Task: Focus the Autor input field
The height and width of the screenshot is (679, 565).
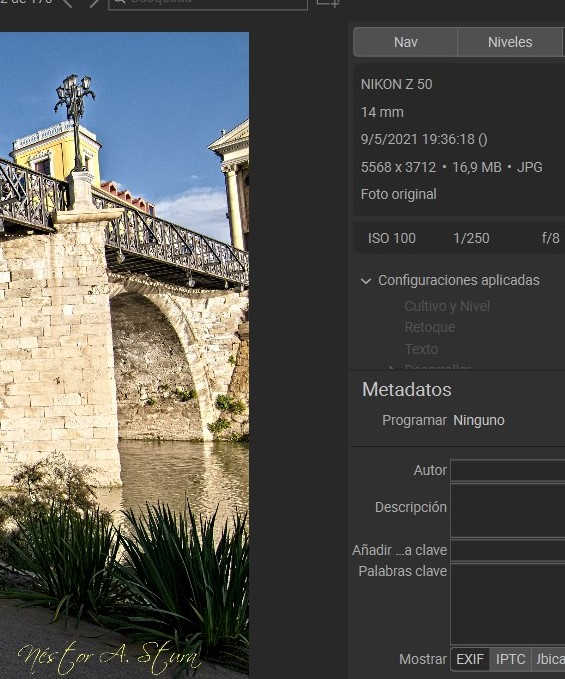Action: pos(507,470)
